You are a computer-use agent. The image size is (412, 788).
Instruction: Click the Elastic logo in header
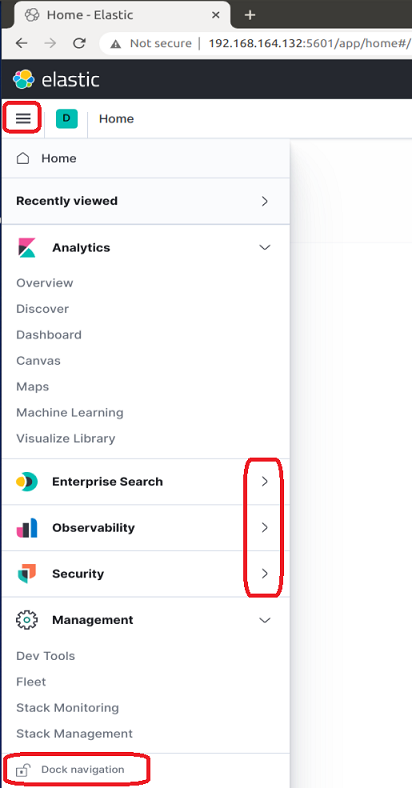point(56,79)
